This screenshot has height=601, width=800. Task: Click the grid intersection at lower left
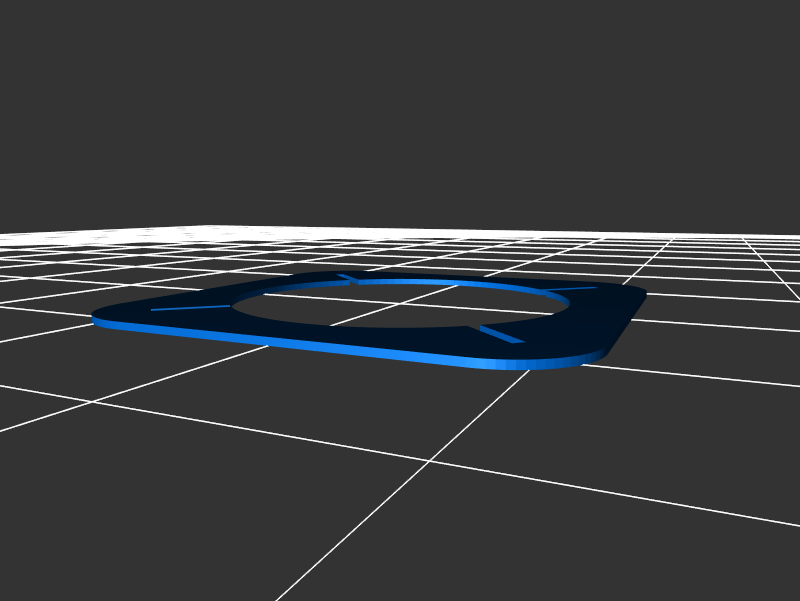[93, 402]
